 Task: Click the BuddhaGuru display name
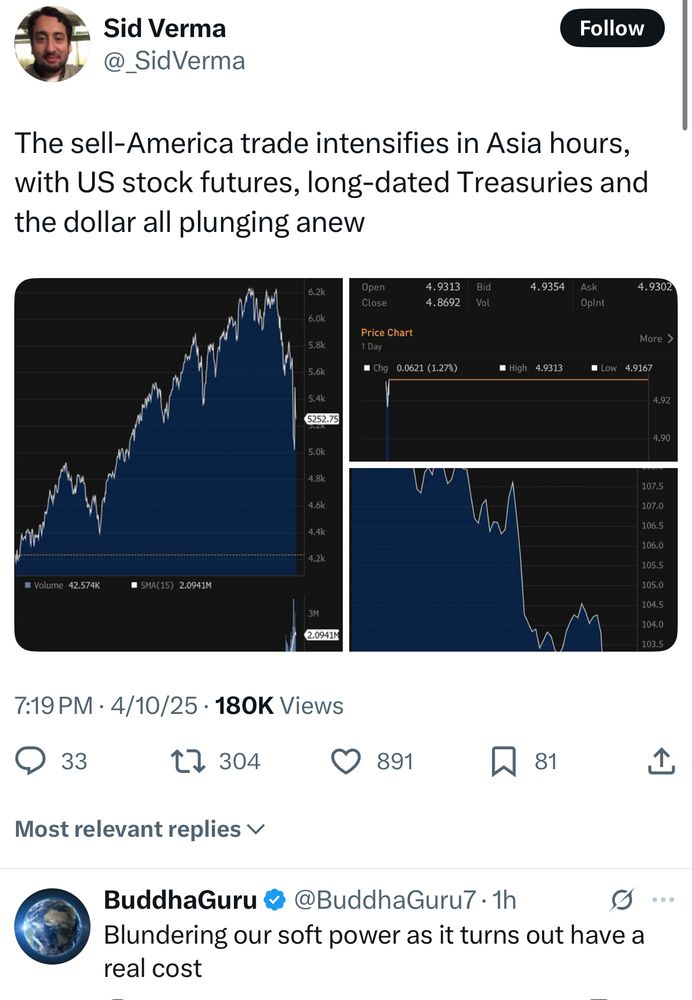[x=180, y=900]
